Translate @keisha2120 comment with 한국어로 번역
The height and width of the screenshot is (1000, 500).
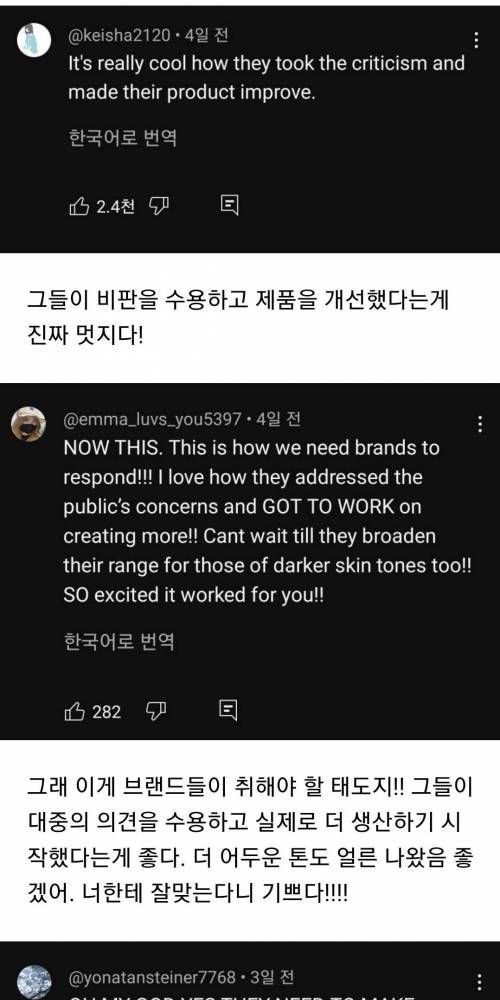122,138
